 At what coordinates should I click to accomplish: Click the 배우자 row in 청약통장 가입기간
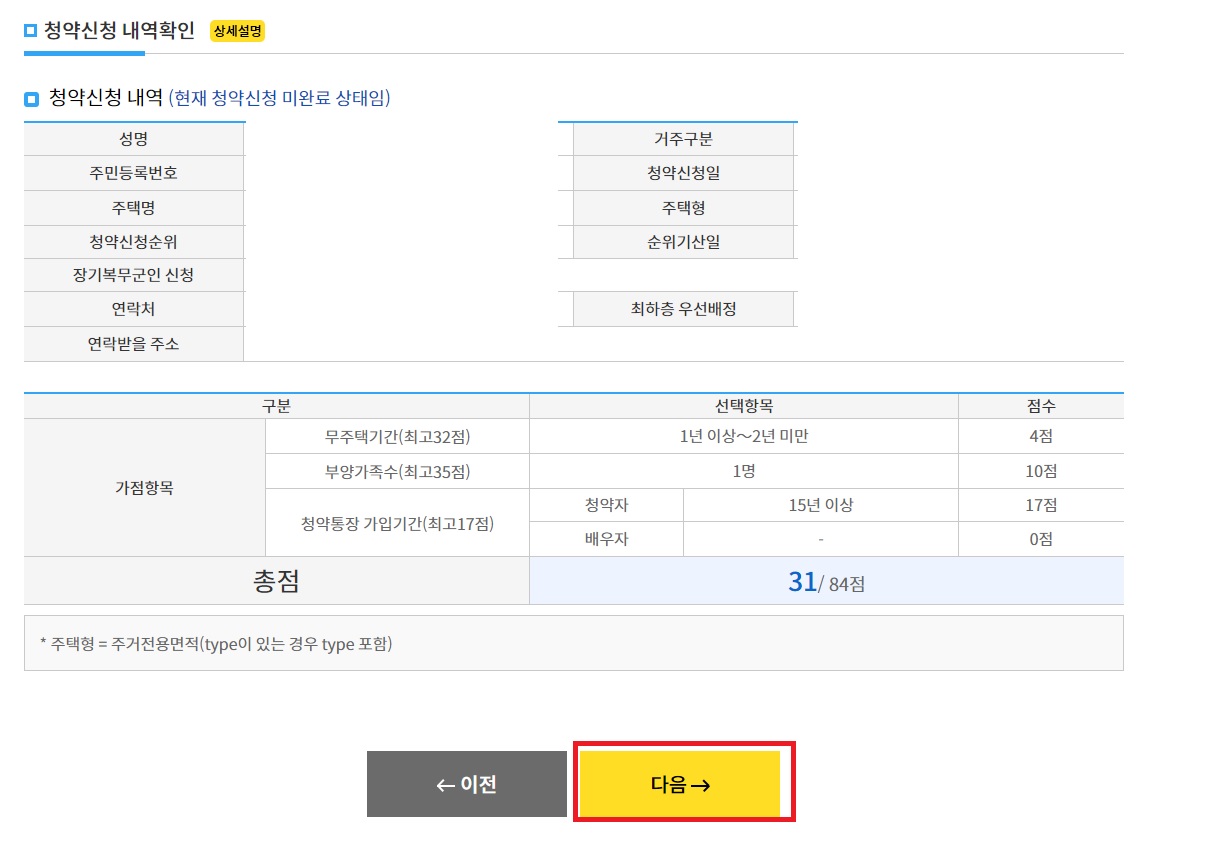click(x=743, y=539)
